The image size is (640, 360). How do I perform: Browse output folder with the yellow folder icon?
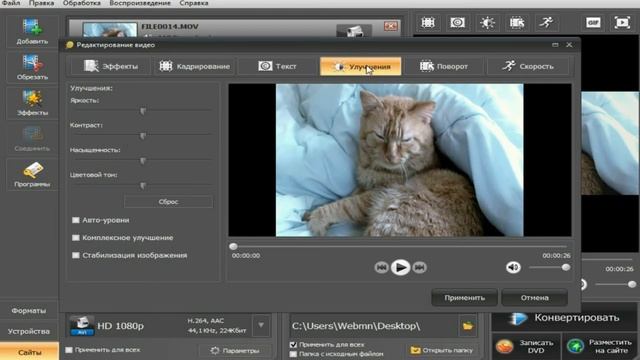[468, 326]
